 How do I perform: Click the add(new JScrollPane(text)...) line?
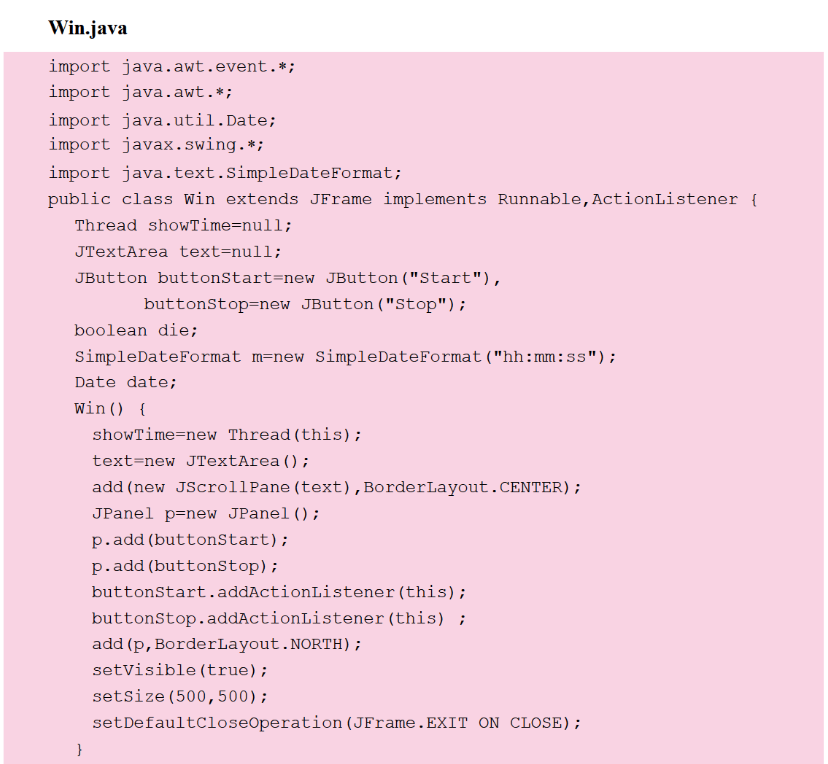tap(336, 487)
